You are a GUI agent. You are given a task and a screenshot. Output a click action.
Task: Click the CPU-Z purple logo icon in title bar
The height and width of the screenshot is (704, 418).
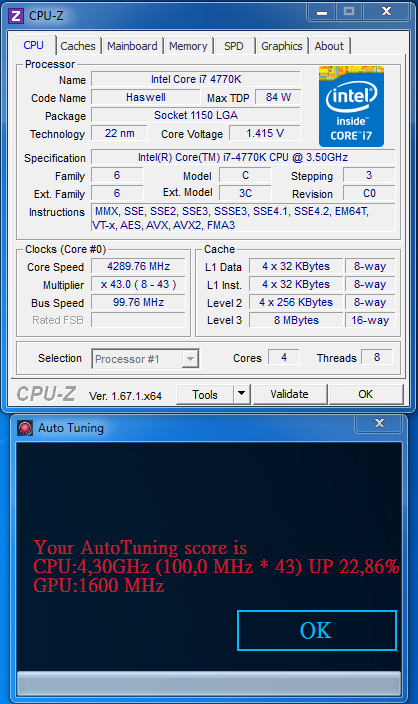pos(16,16)
